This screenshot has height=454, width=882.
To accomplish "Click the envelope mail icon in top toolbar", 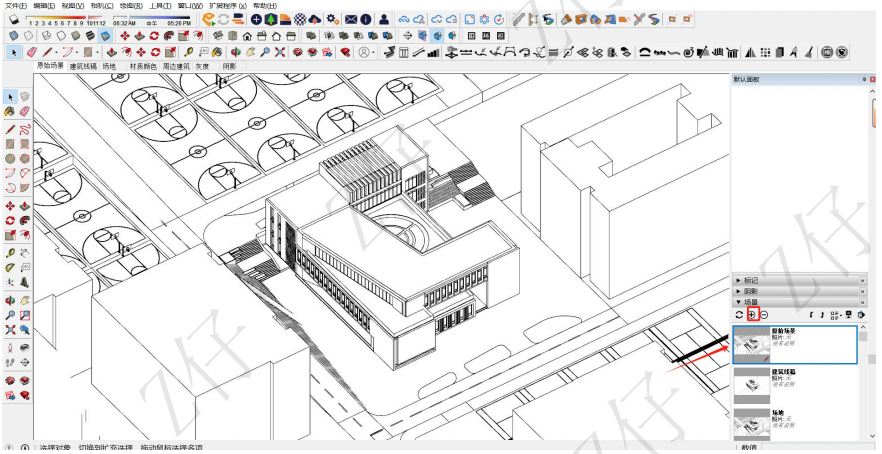I will pos(351,19).
